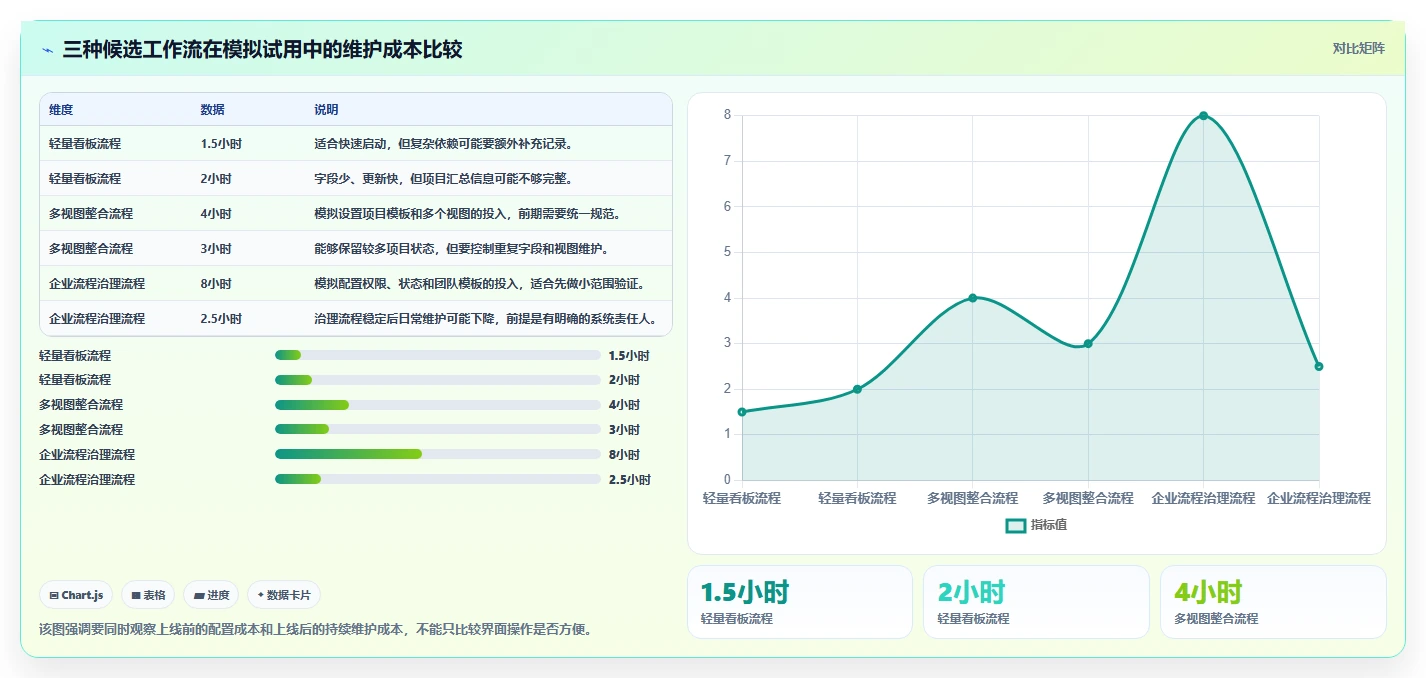Open the 4小时 多视图整合流程 data card
Viewport: 1426px width, 678px height.
point(1273,602)
